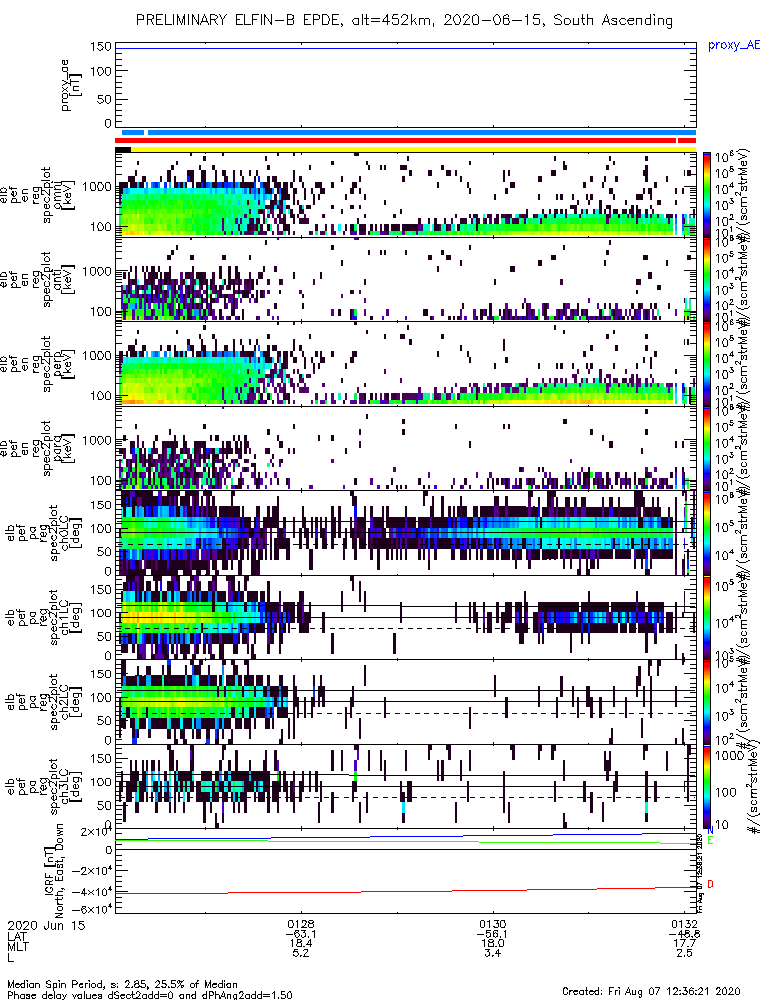Click the latitude value -48.8
Viewport: 775px width, 1000px height.
click(x=684, y=934)
